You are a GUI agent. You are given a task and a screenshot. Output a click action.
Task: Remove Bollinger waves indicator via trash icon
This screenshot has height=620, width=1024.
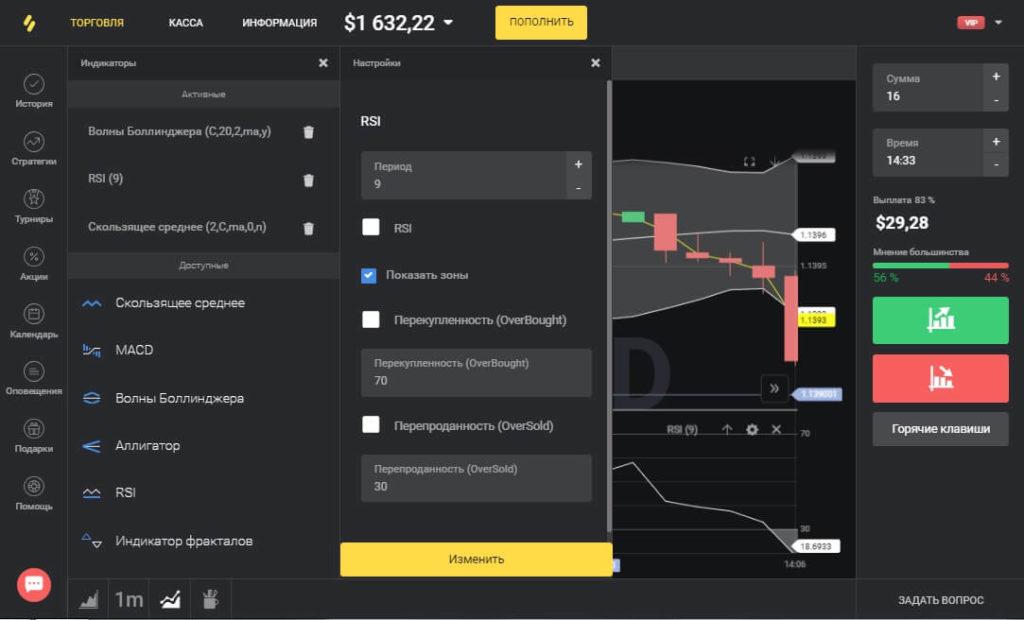coord(308,132)
